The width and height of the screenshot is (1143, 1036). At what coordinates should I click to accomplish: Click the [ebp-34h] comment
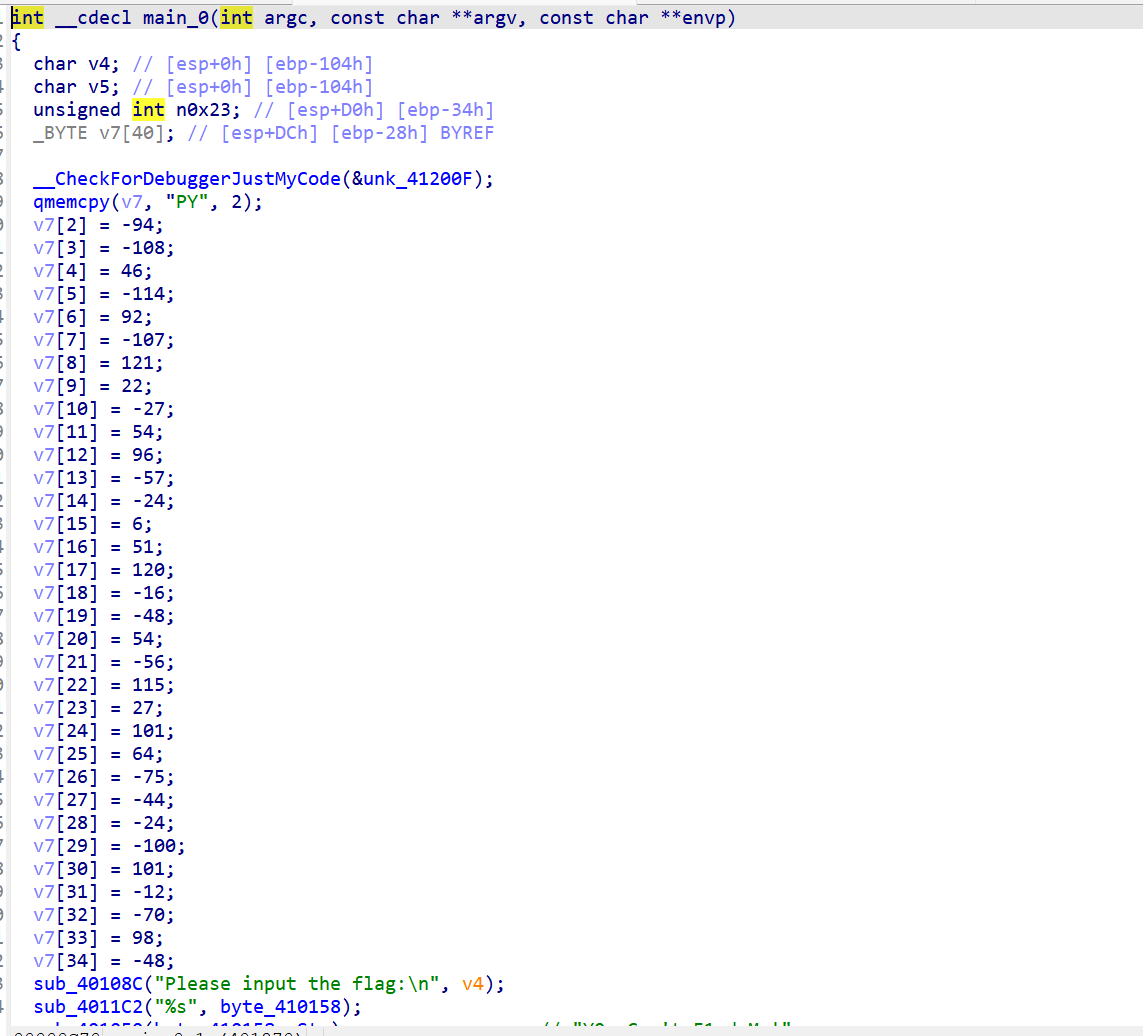tap(445, 110)
